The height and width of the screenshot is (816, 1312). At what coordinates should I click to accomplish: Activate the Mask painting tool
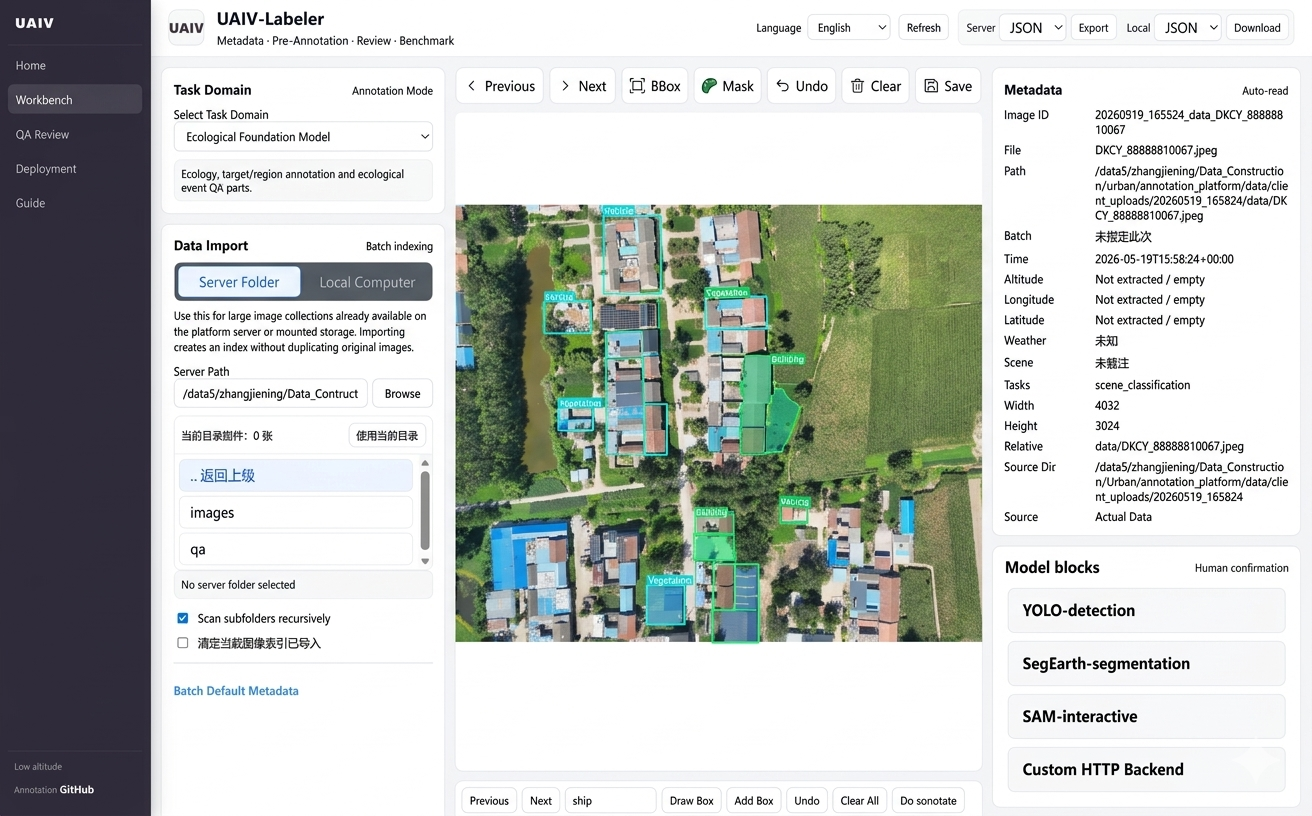[x=727, y=86]
